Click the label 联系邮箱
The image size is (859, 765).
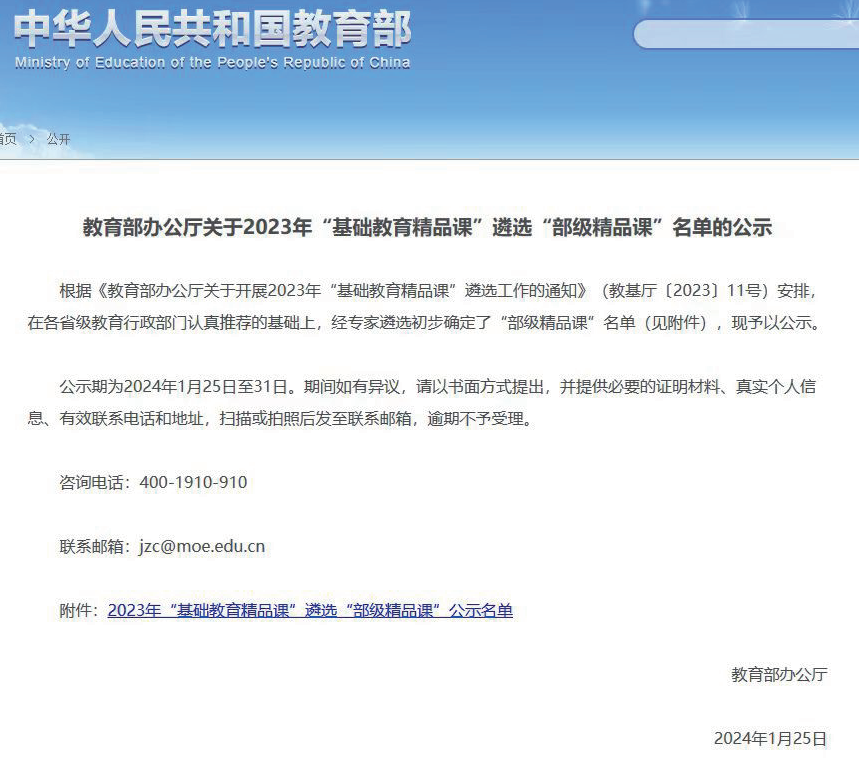[x=91, y=546]
